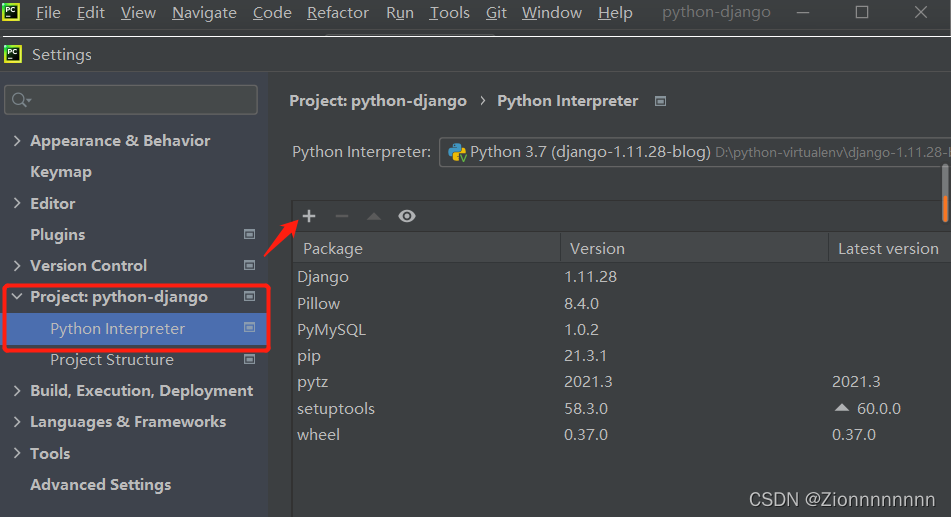Expand Appearance & Behavior section

[x=17, y=141]
